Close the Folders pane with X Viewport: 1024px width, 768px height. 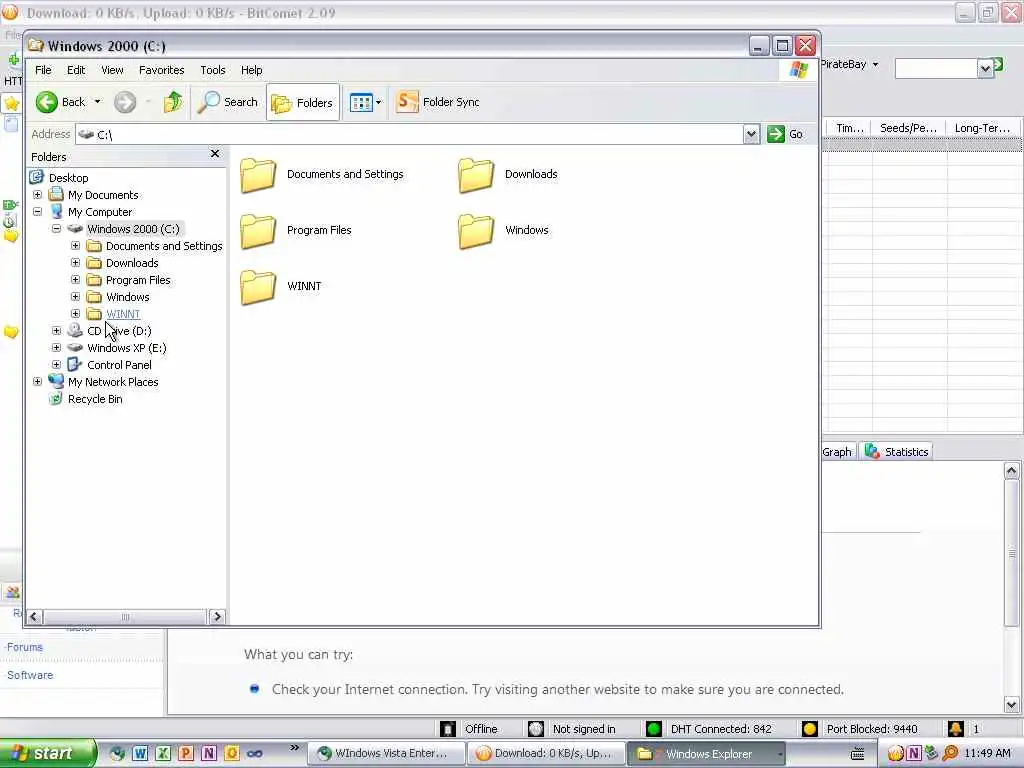[215, 153]
